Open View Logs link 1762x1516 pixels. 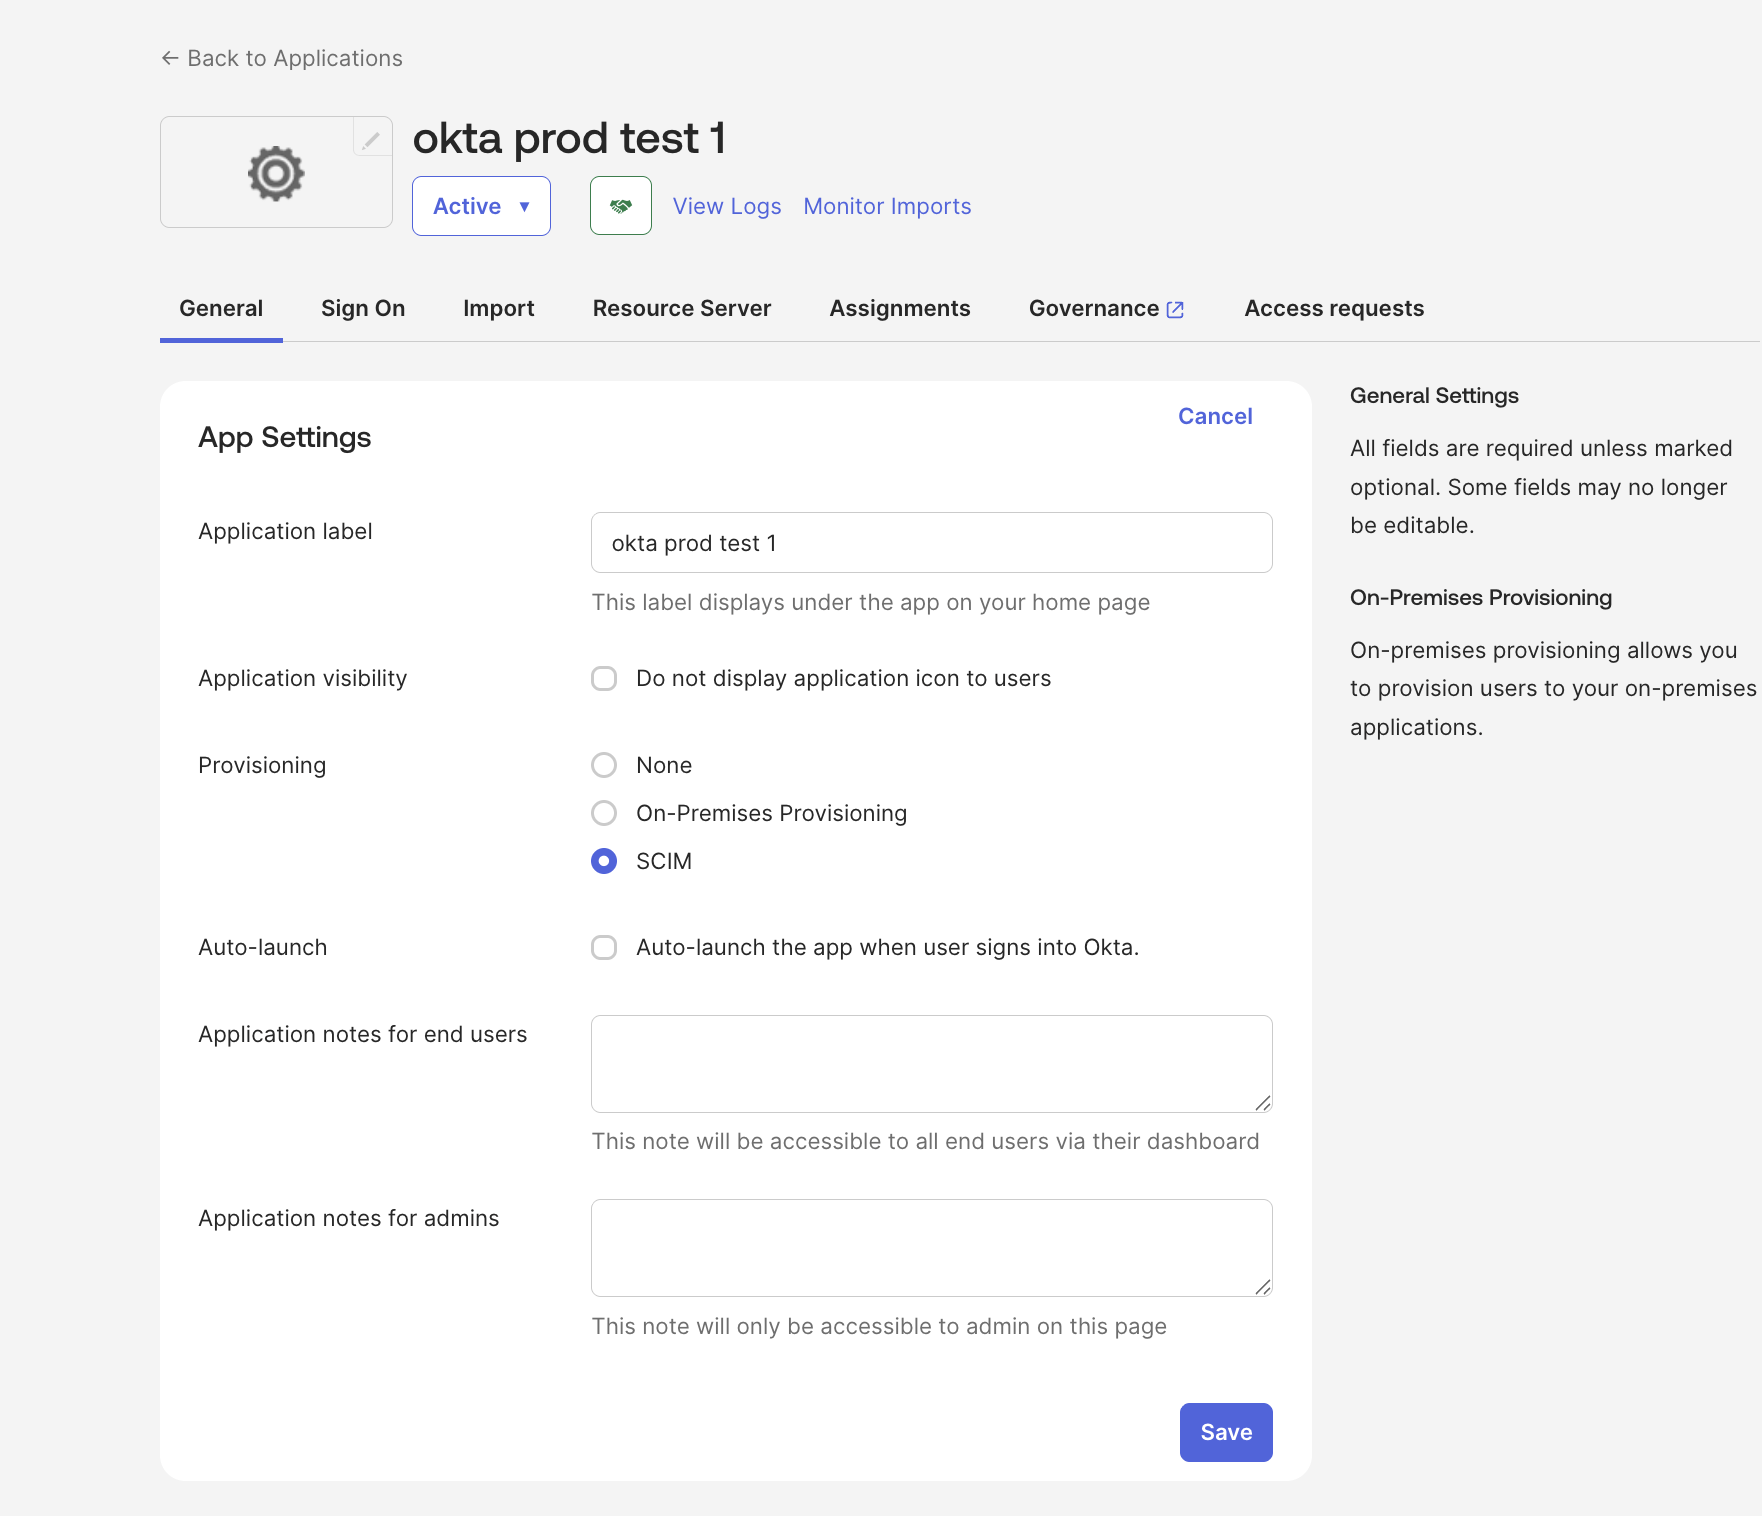click(x=727, y=206)
